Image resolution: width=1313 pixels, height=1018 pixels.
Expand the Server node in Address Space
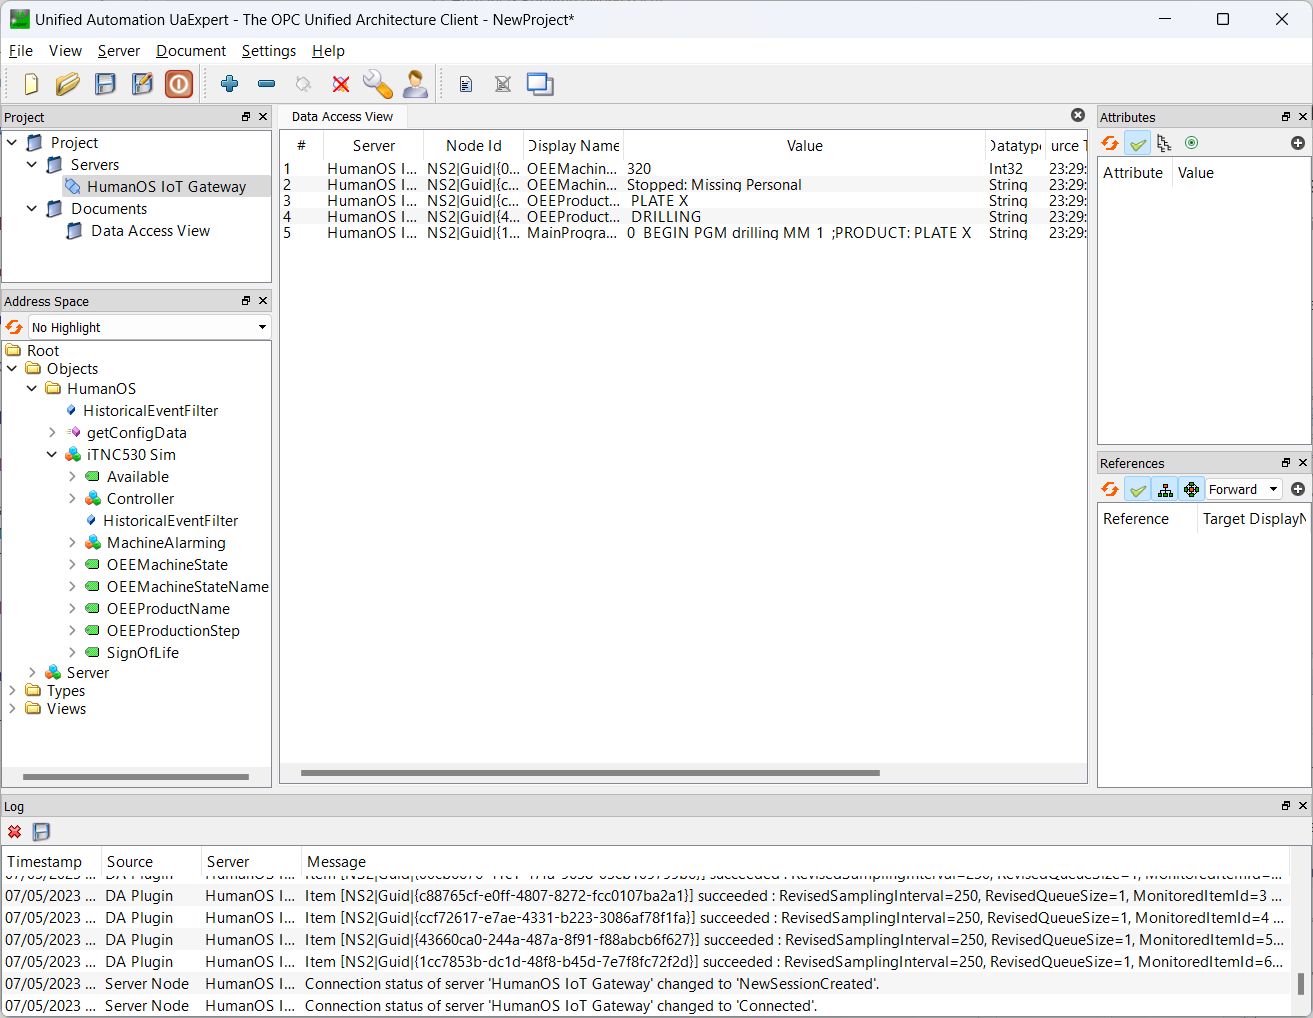pos(32,673)
